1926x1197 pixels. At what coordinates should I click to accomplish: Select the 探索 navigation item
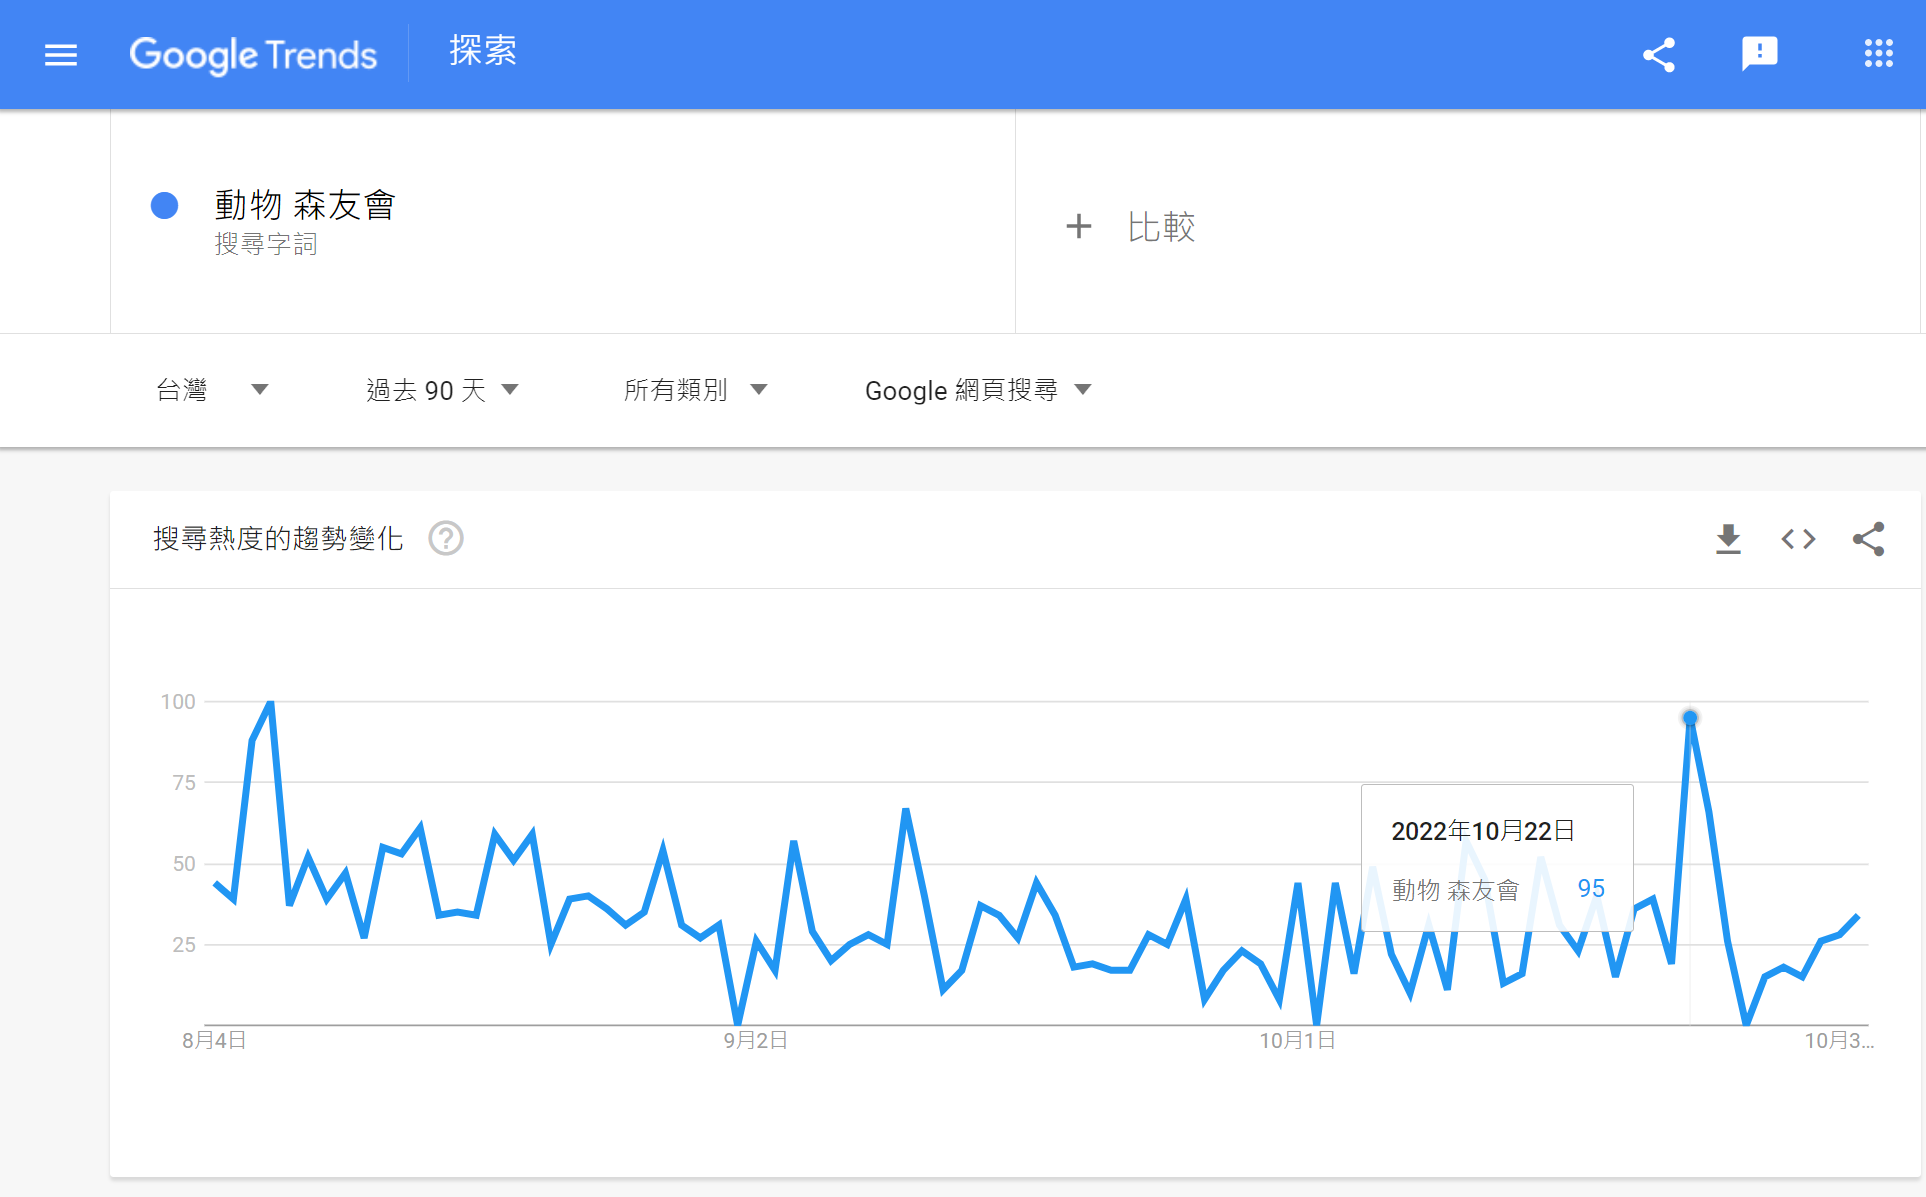click(482, 51)
